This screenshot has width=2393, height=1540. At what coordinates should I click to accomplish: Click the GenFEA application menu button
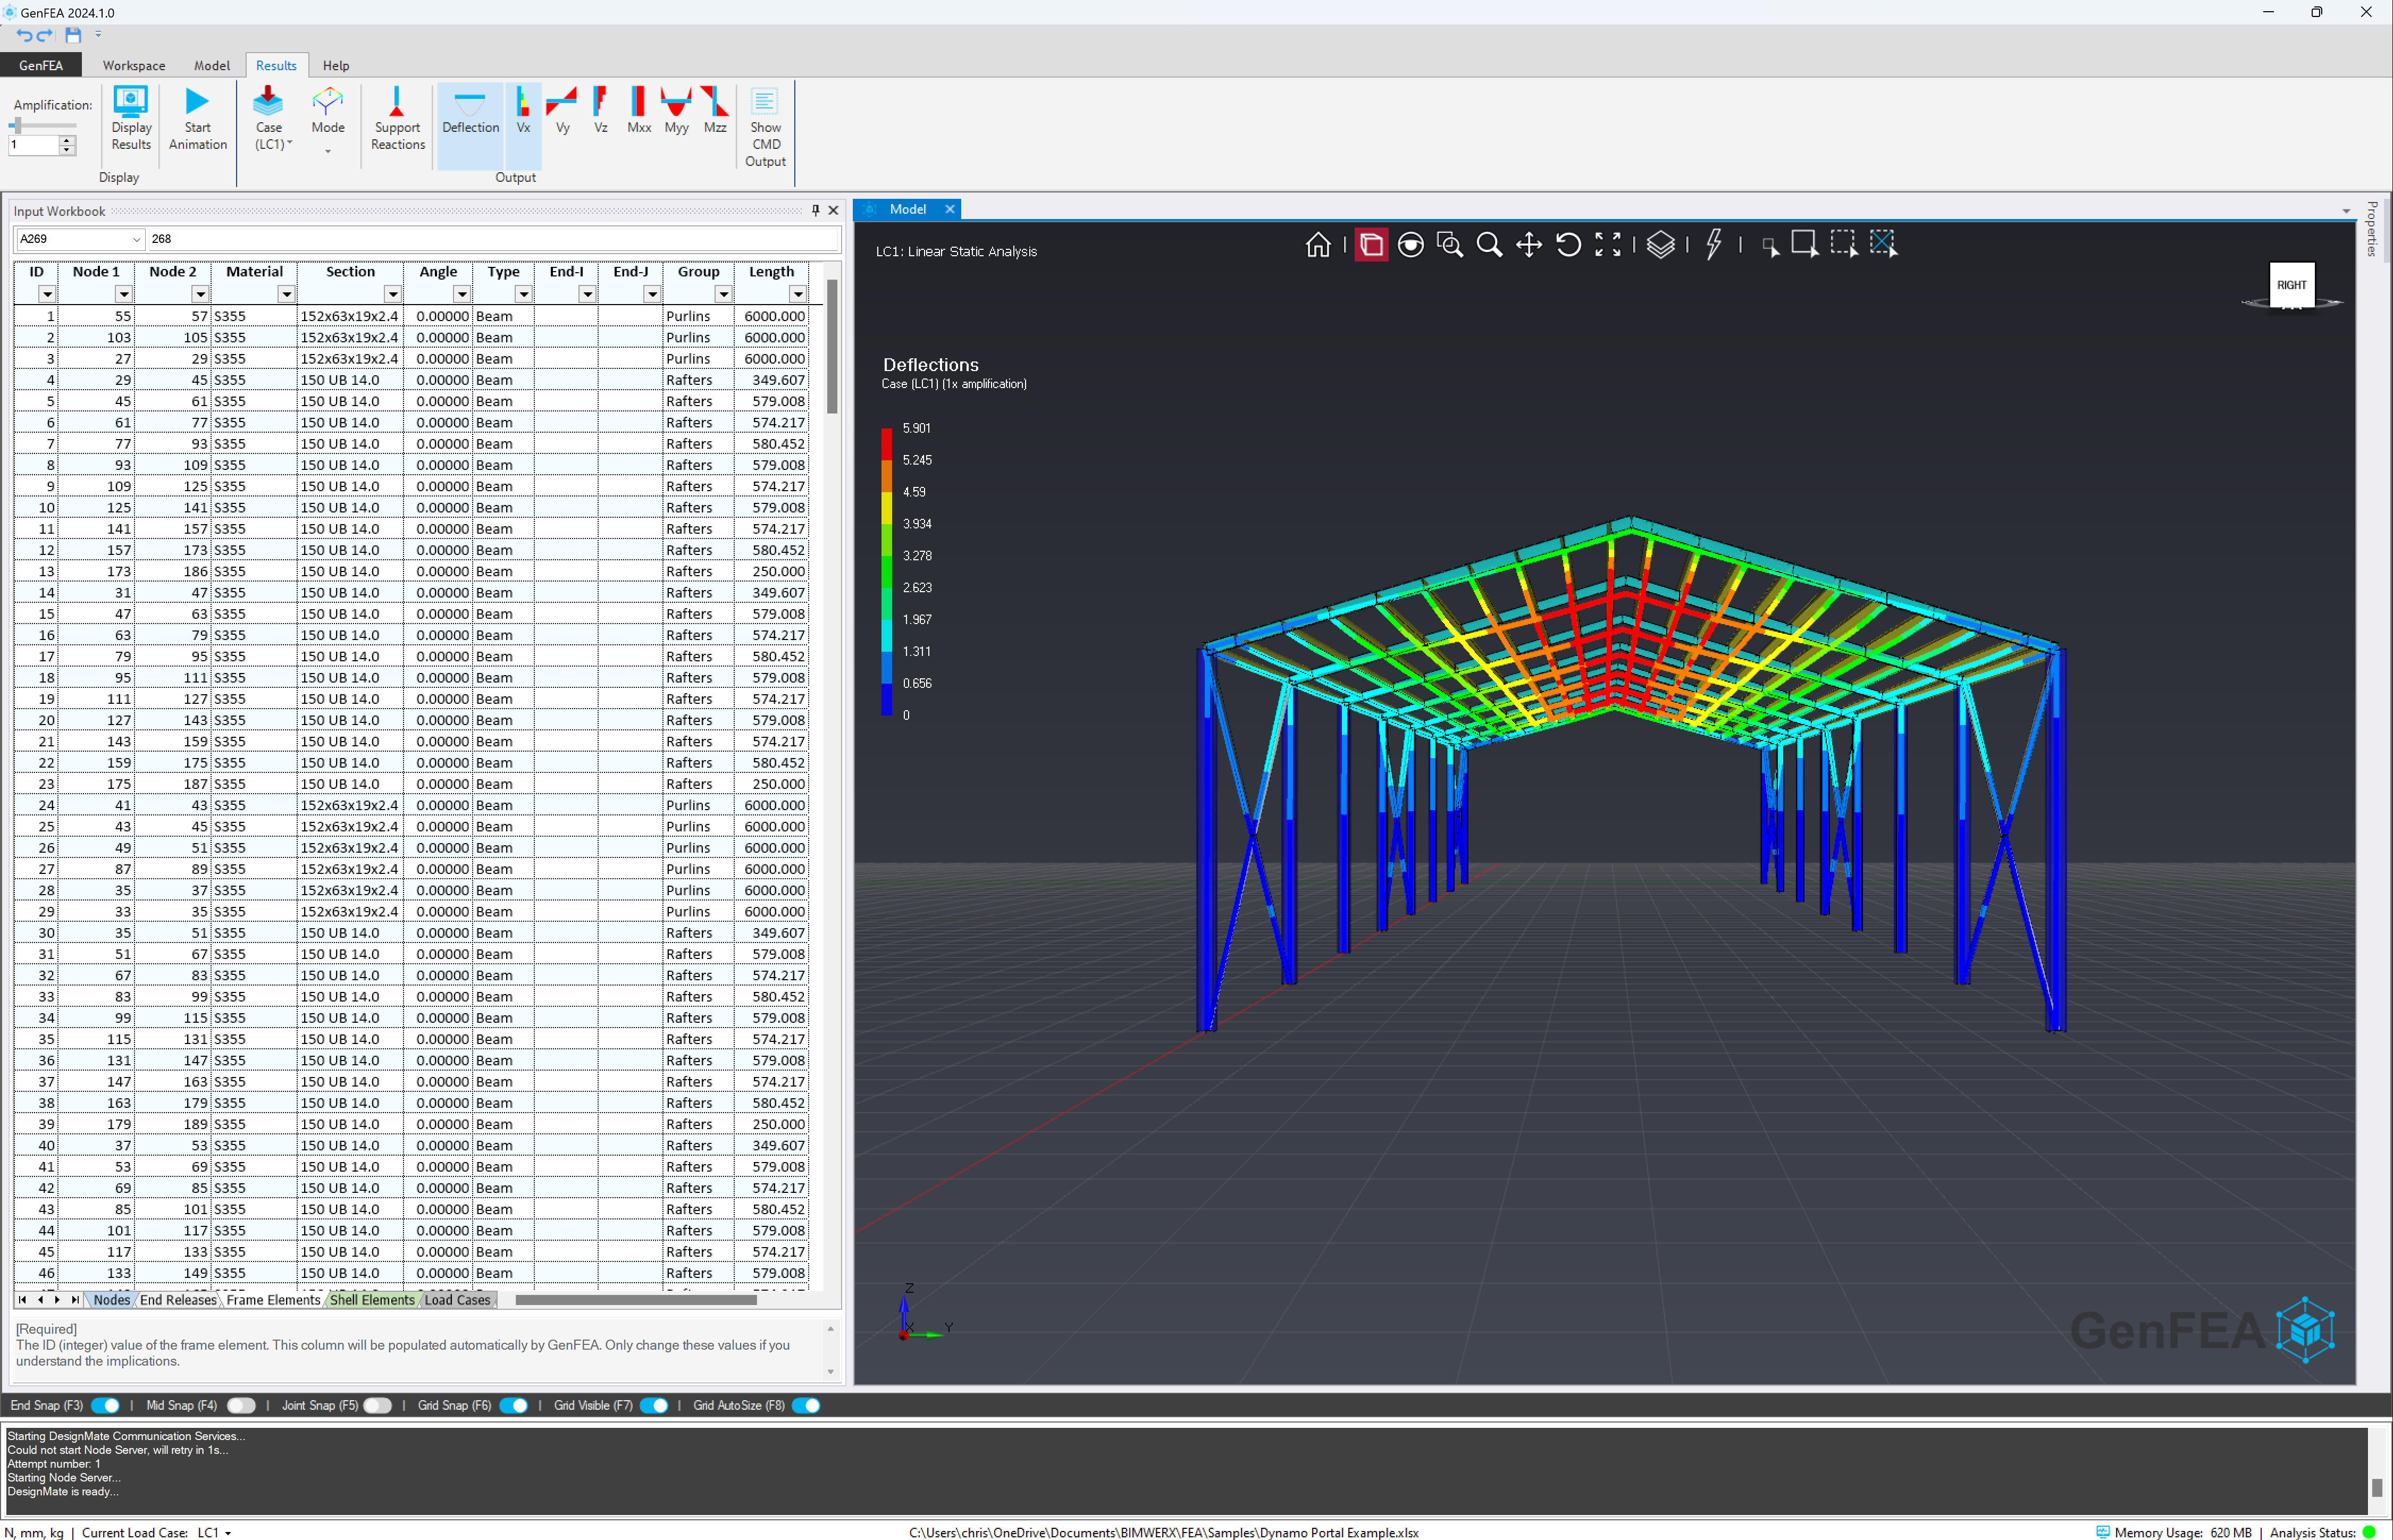coord(41,65)
